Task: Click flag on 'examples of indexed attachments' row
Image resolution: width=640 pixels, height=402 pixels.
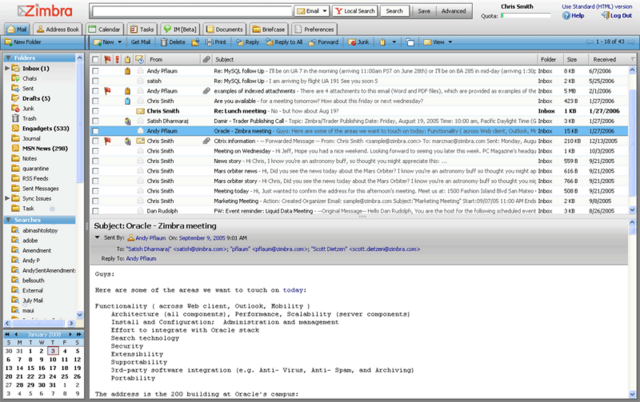Action: coord(107,91)
